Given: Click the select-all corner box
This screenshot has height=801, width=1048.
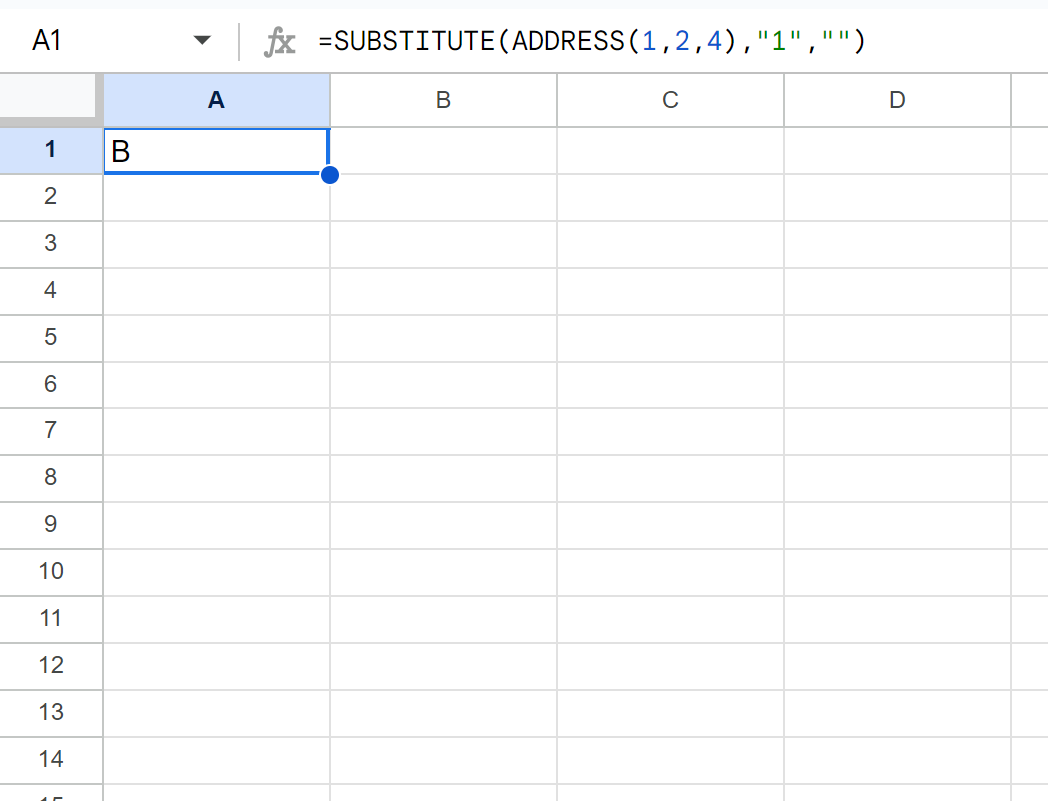Looking at the screenshot, I should pos(50,99).
